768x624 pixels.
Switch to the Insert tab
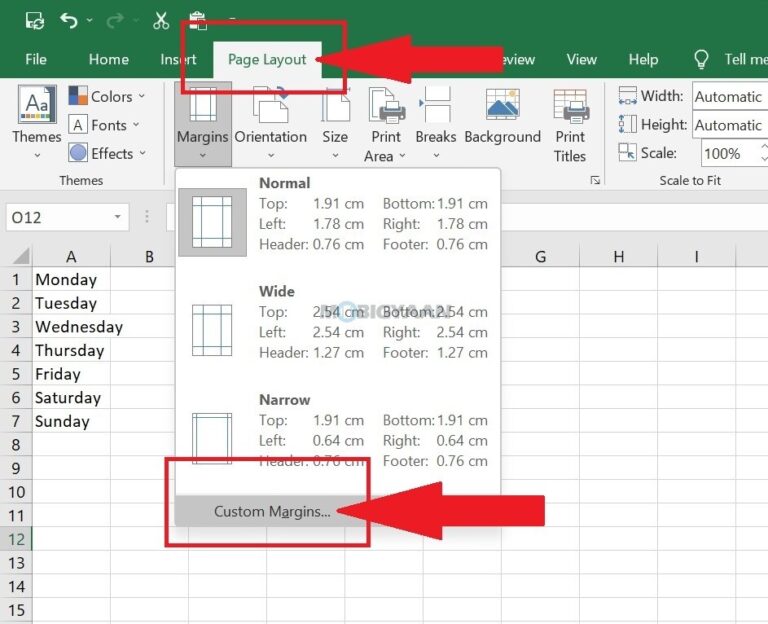point(178,59)
